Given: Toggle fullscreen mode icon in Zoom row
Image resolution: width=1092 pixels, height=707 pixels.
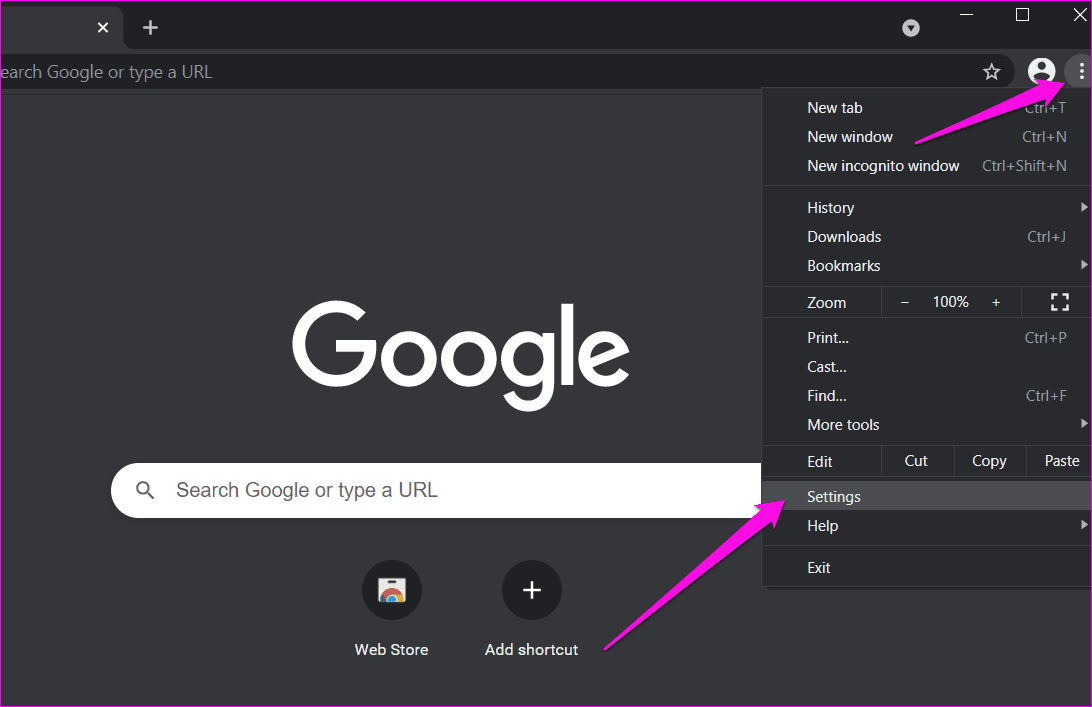Looking at the screenshot, I should pos(1059,302).
